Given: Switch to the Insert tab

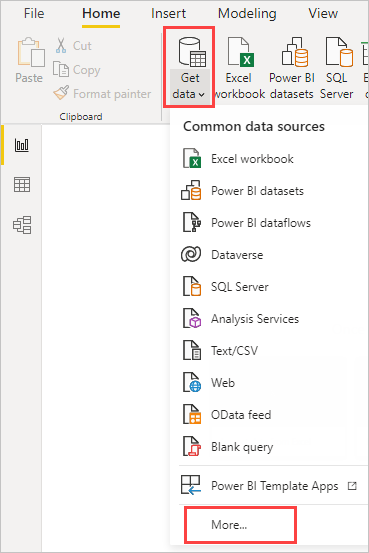Looking at the screenshot, I should [168, 13].
